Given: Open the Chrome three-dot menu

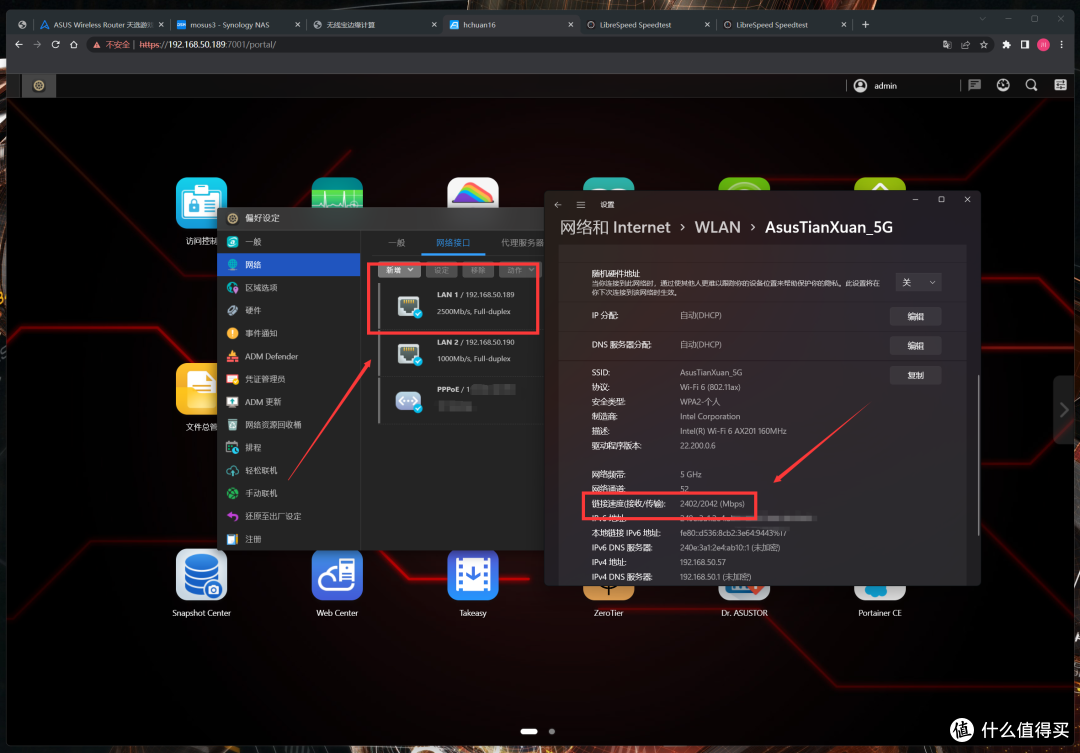Looking at the screenshot, I should pyautogui.click(x=1061, y=44).
